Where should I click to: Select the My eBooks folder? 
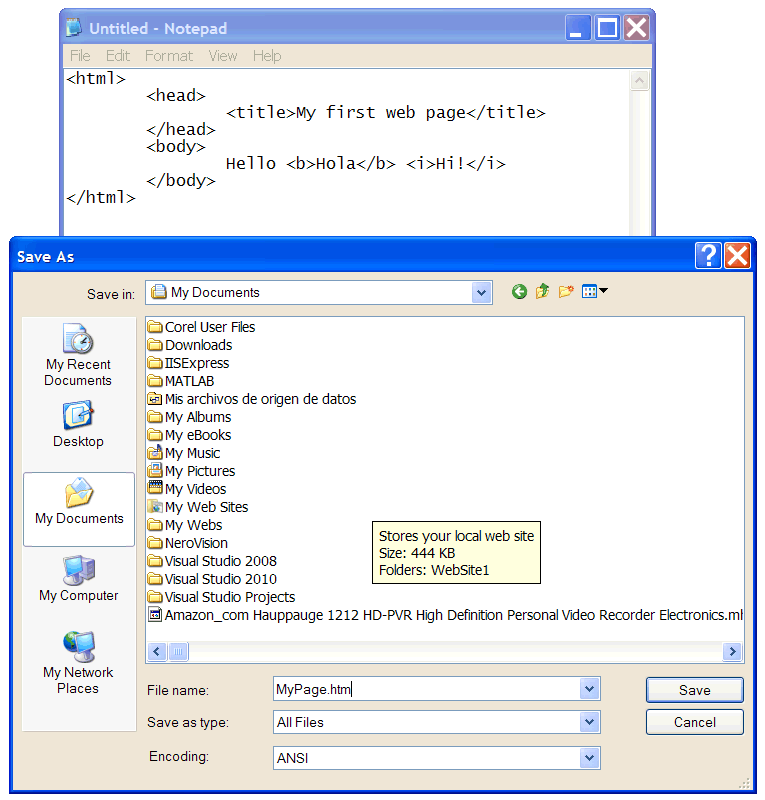pos(189,435)
